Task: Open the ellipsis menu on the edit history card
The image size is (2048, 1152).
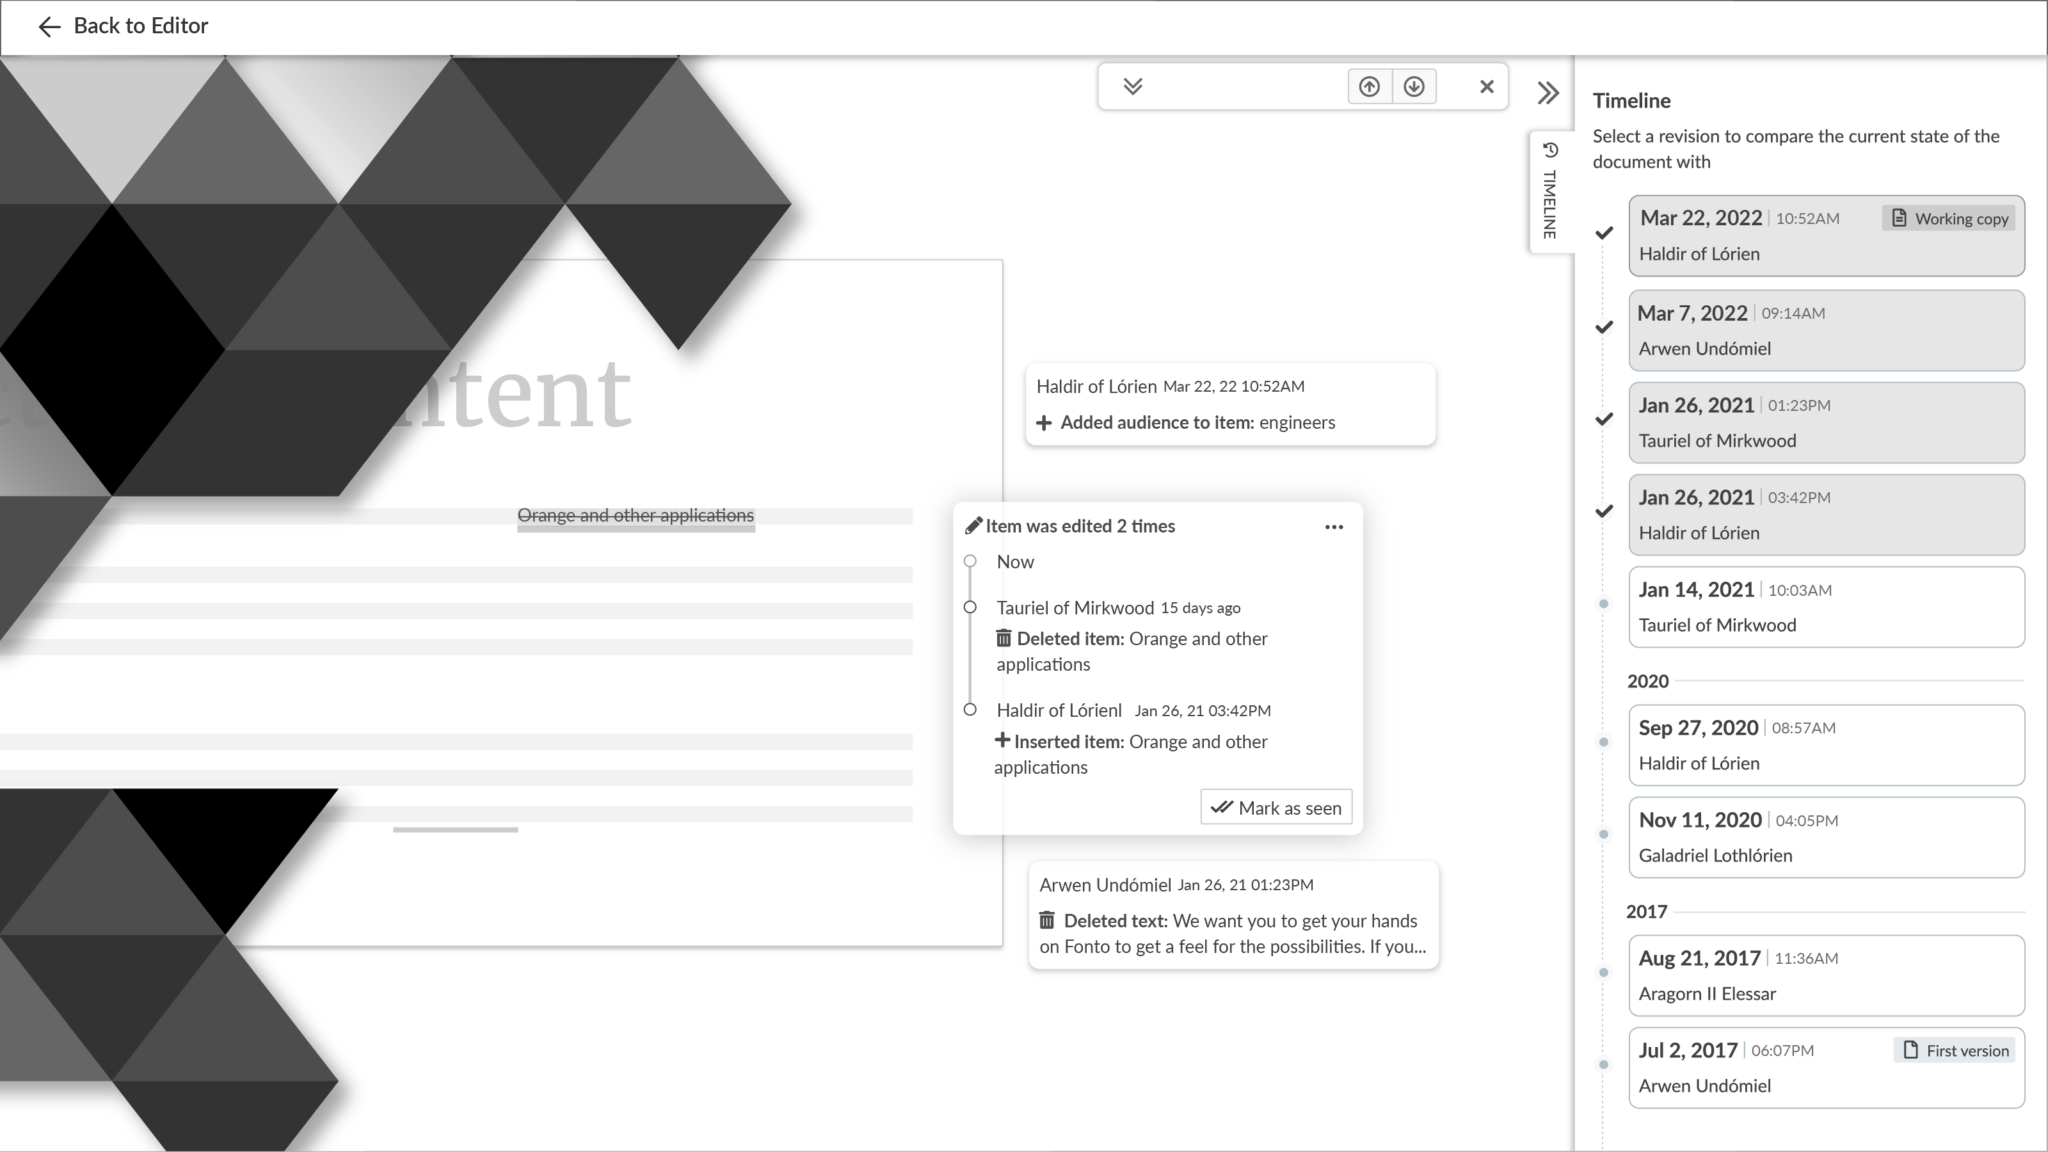Action: [1334, 527]
